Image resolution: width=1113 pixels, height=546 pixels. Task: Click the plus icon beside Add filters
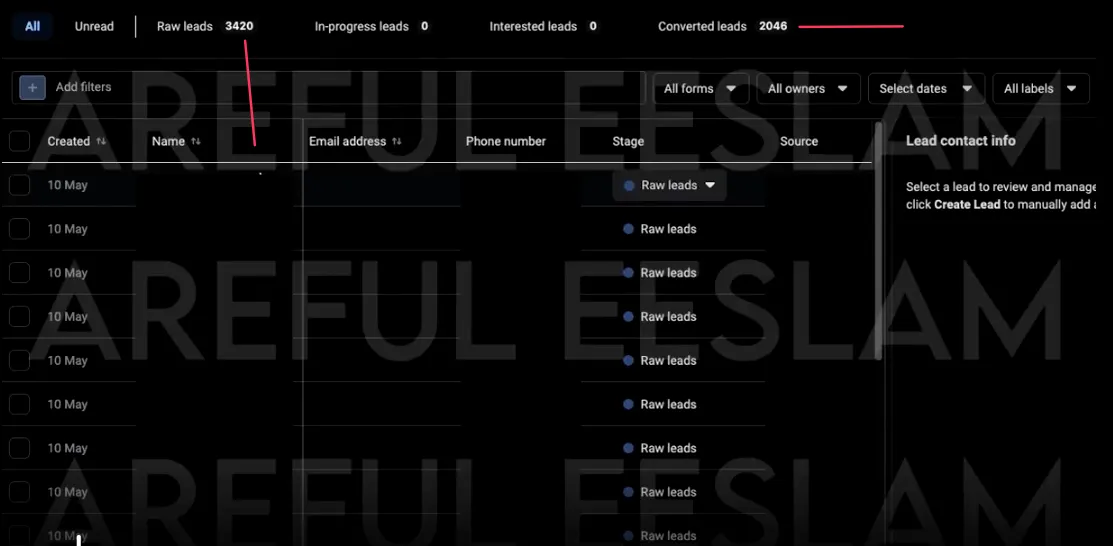33,87
